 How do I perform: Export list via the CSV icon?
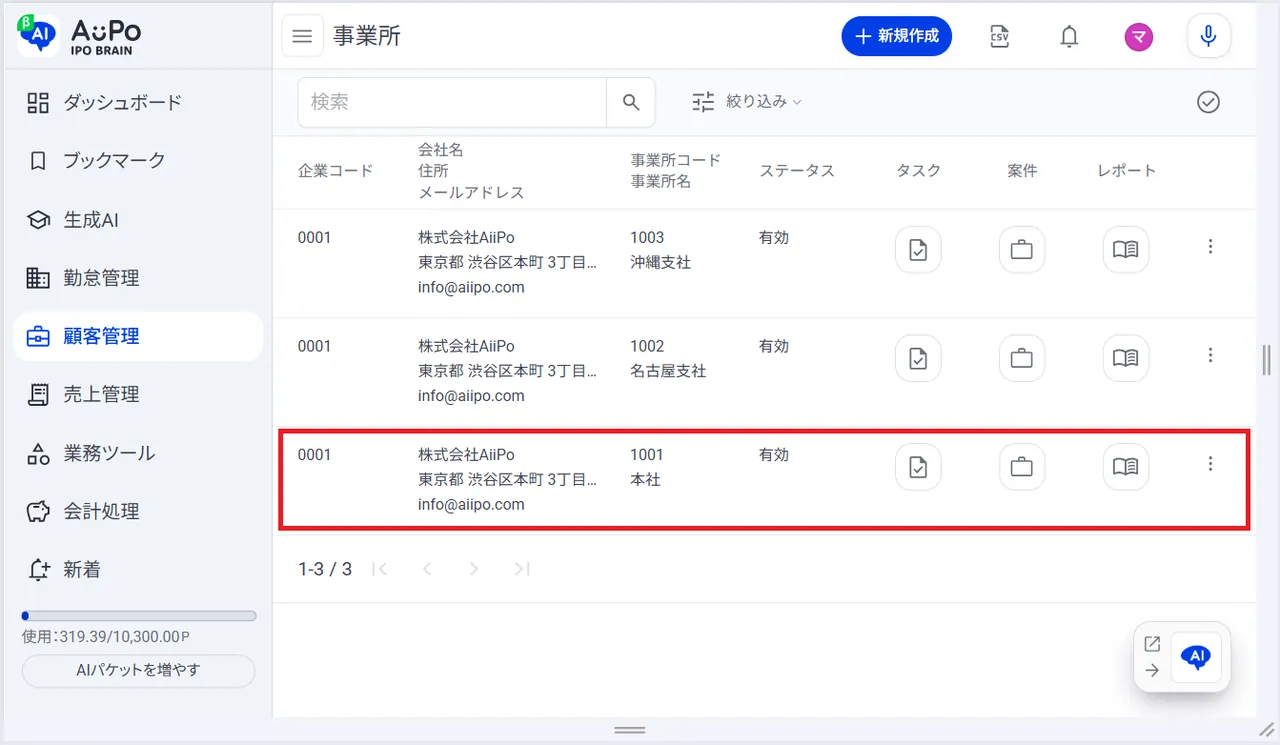tap(999, 37)
